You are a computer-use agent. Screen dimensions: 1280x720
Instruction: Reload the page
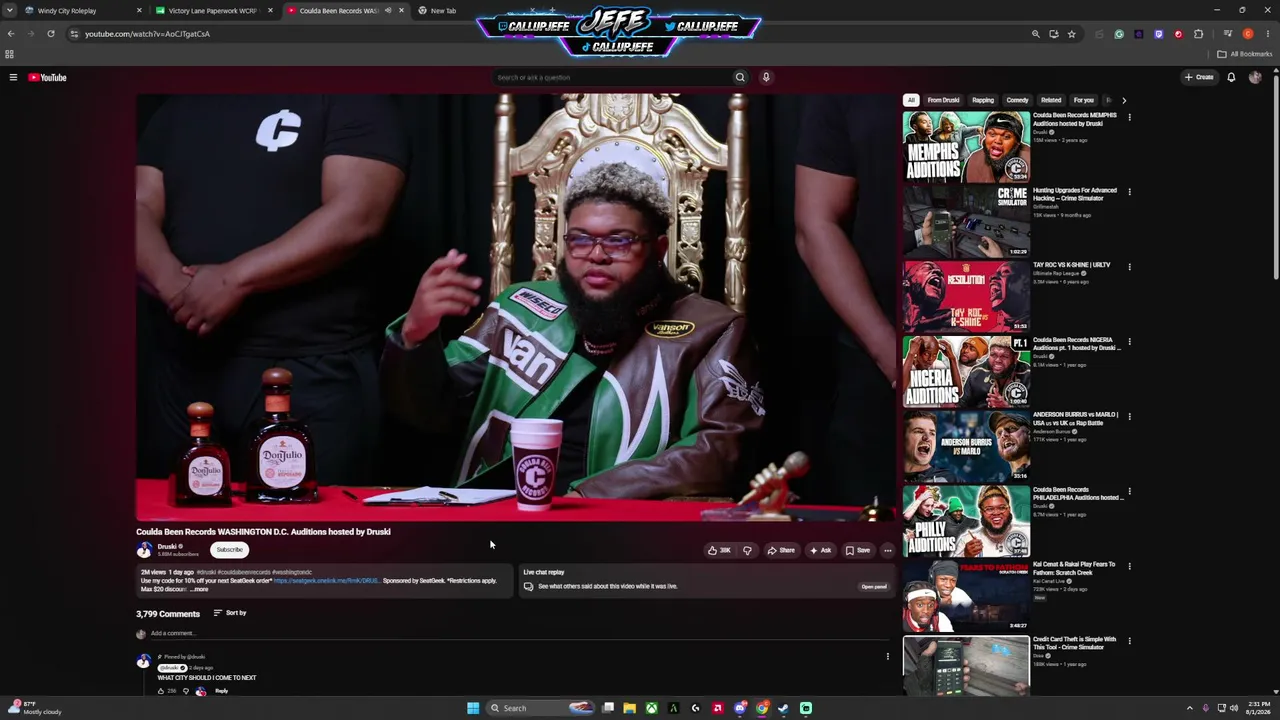[51, 34]
